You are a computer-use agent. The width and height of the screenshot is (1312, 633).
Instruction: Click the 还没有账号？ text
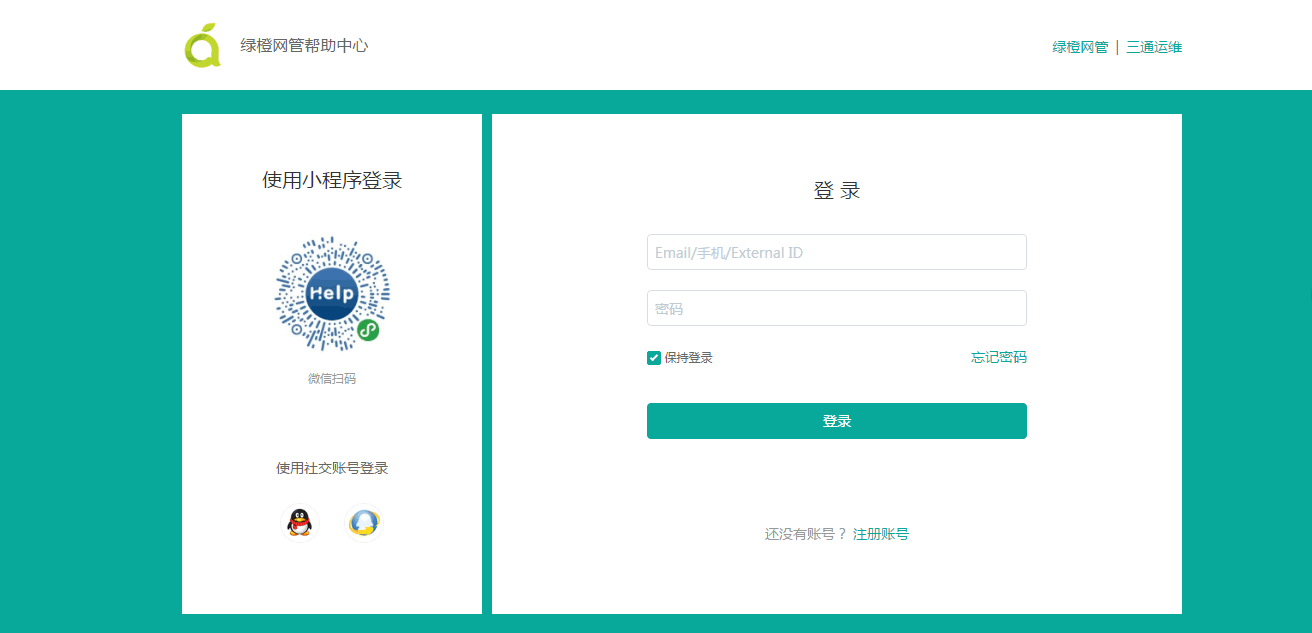[806, 534]
